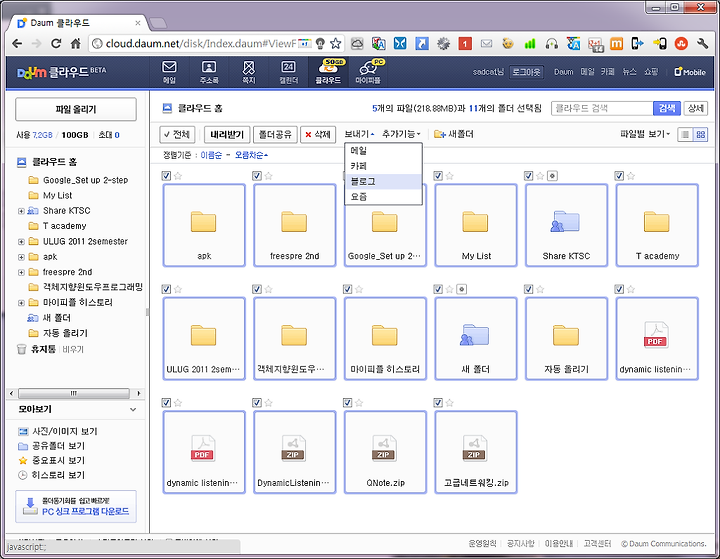This screenshot has height=559, width=720.
Task: Click the 내려받기 download button
Action: pos(227,135)
